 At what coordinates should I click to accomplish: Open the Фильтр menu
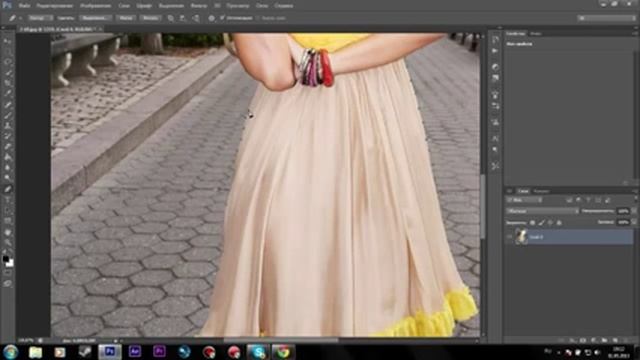tap(199, 6)
